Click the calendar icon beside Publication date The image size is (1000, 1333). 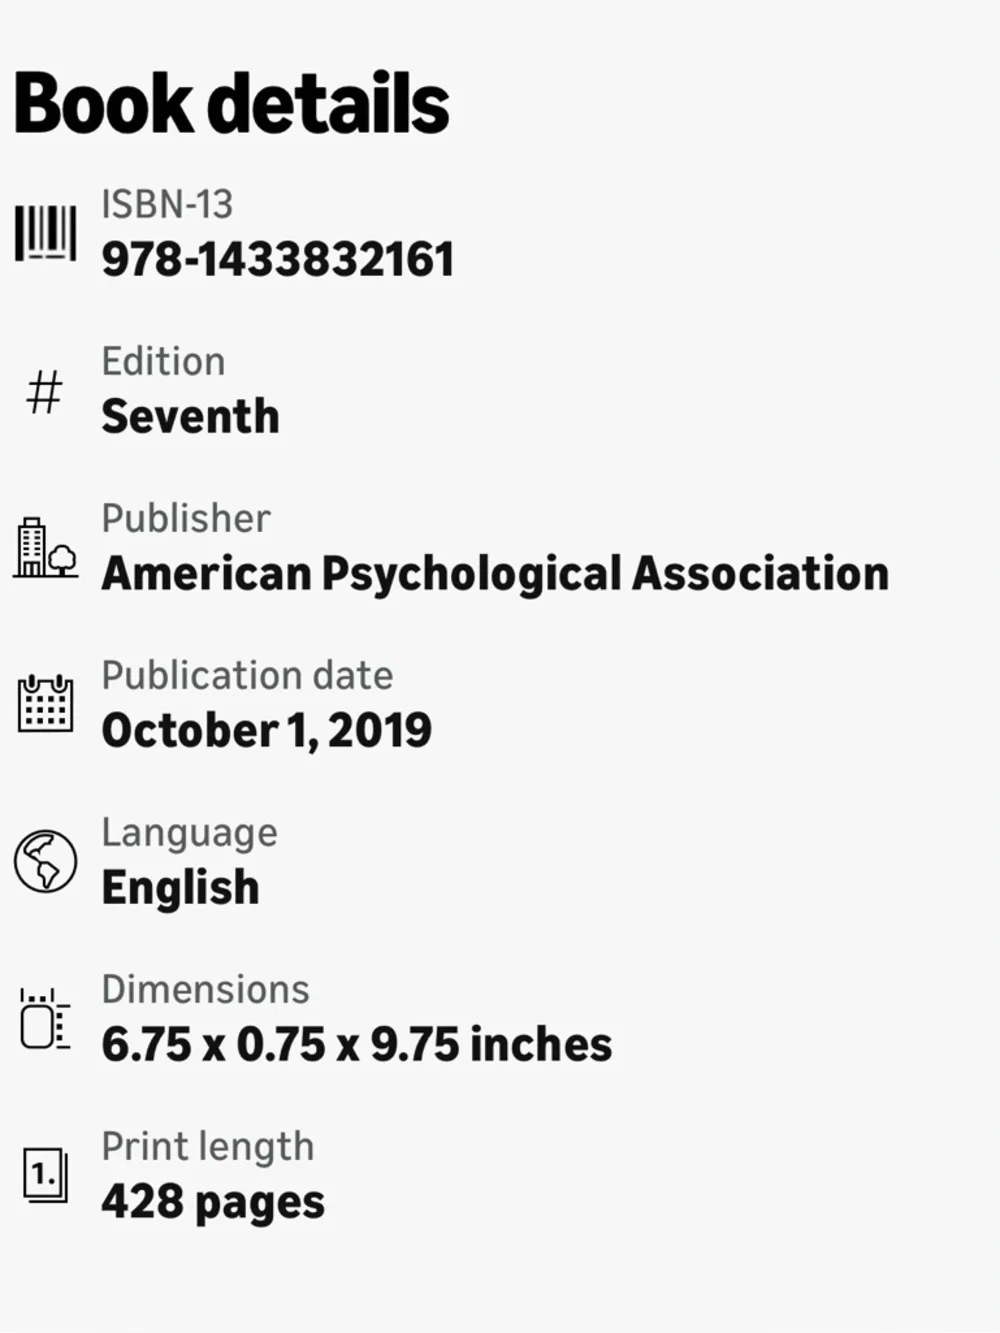45,703
